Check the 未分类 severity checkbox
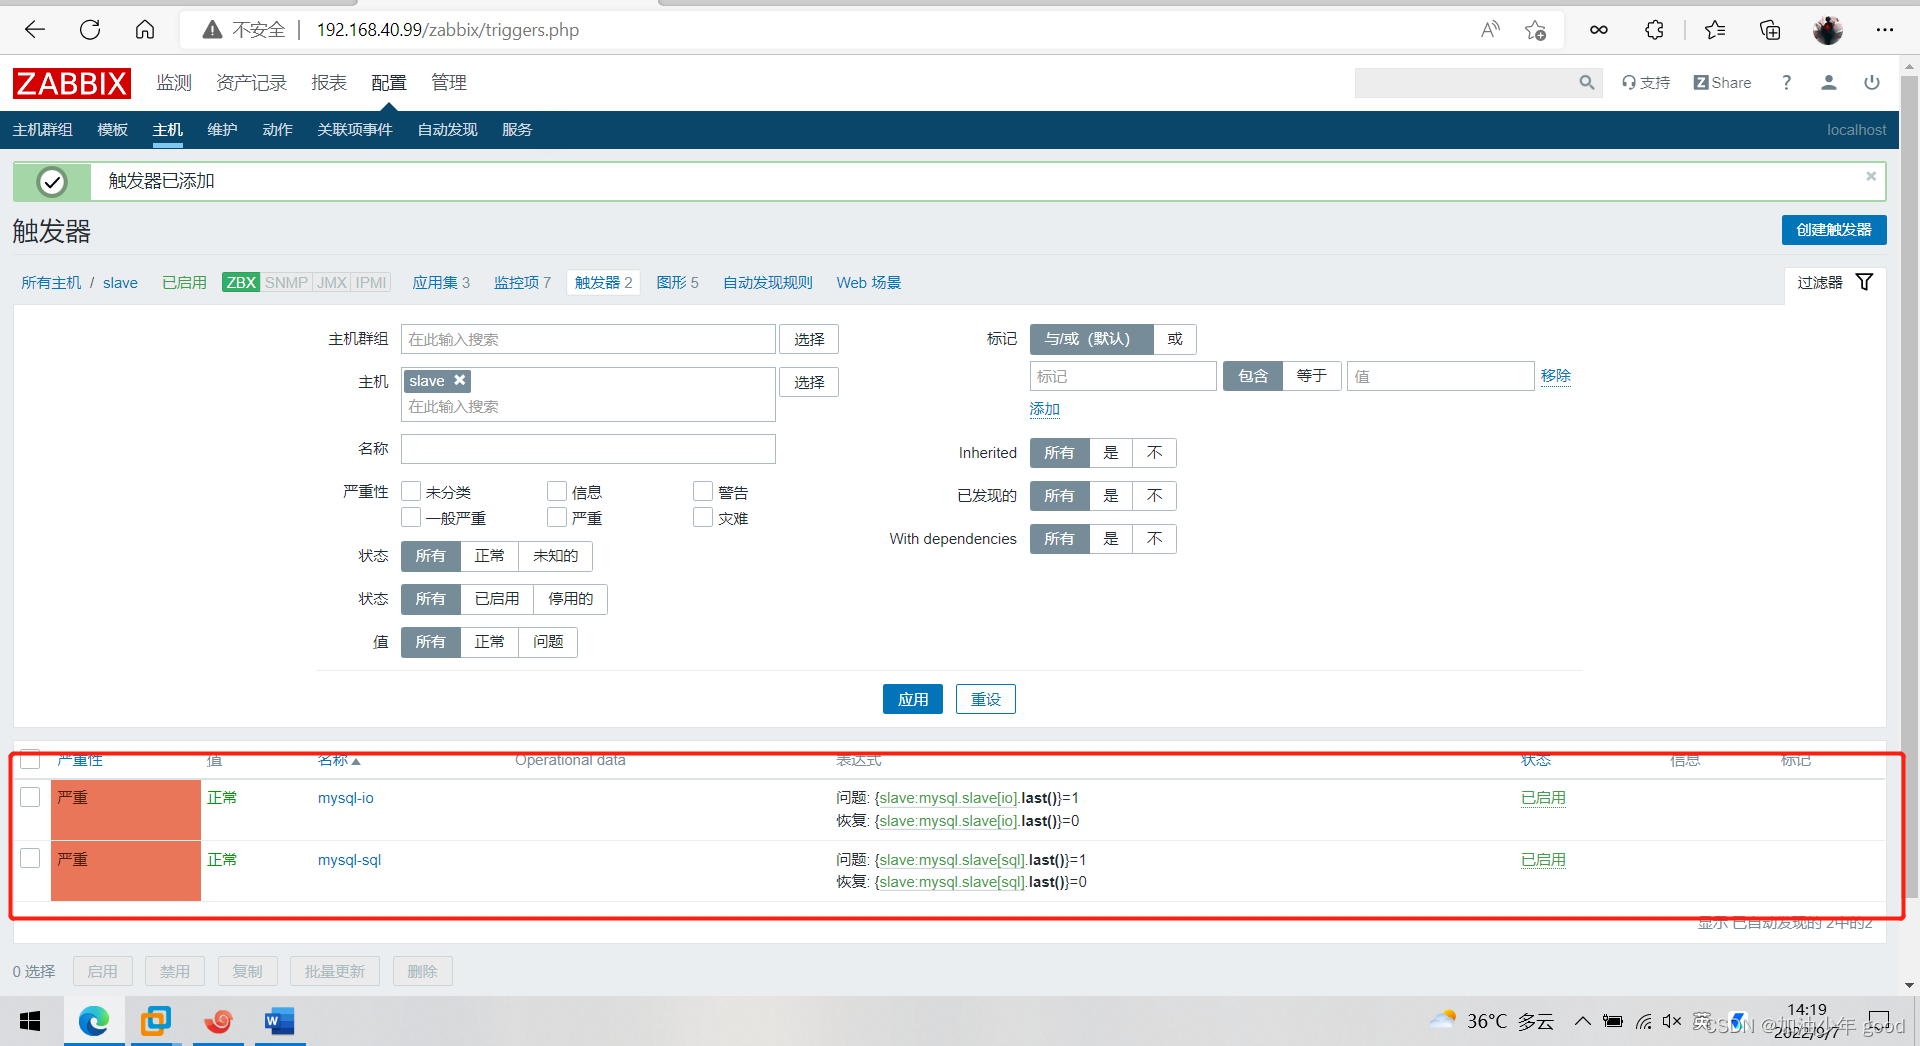The height and width of the screenshot is (1046, 1920). pyautogui.click(x=411, y=491)
